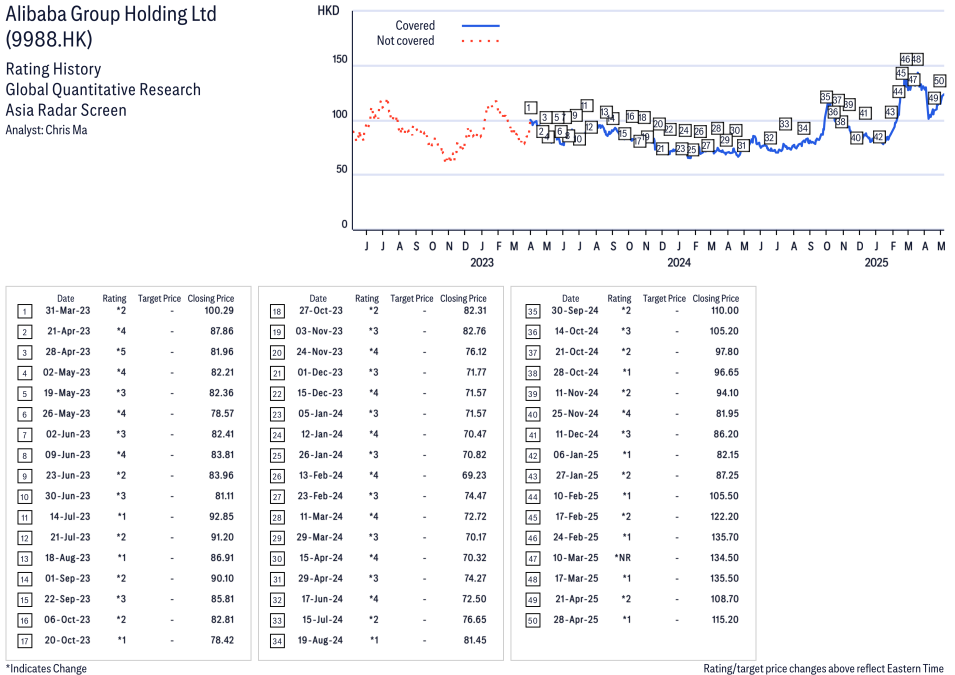The image size is (955, 675).
Task: Click the boxed number 31 beside 29-Apr-24
Action: (x=277, y=579)
